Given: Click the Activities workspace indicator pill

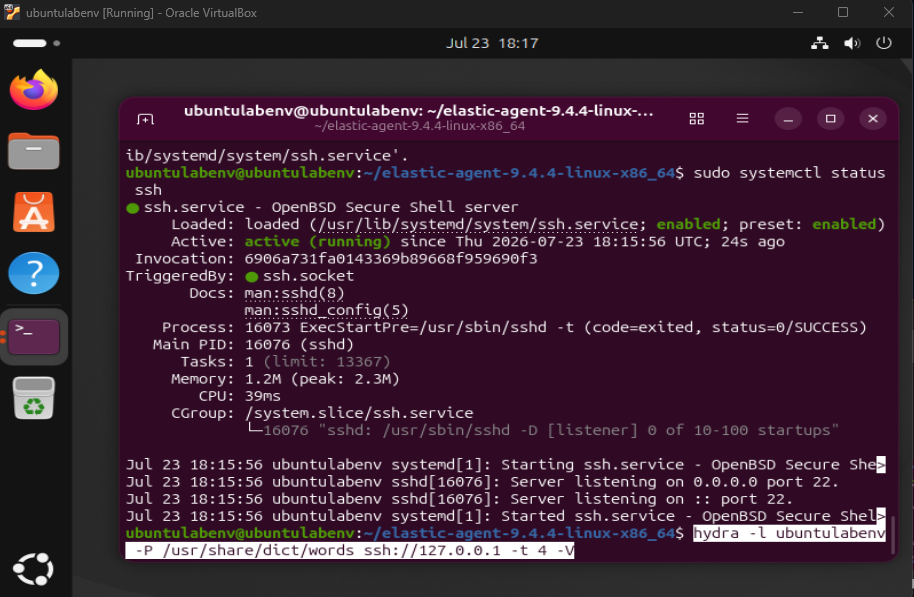Looking at the screenshot, I should pyautogui.click(x=30, y=43).
